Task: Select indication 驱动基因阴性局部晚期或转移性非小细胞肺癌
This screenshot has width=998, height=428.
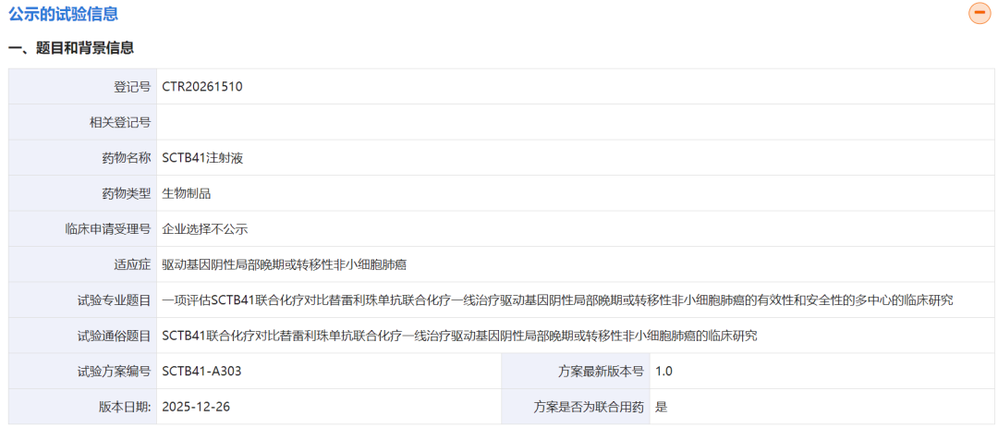Action: coord(285,264)
